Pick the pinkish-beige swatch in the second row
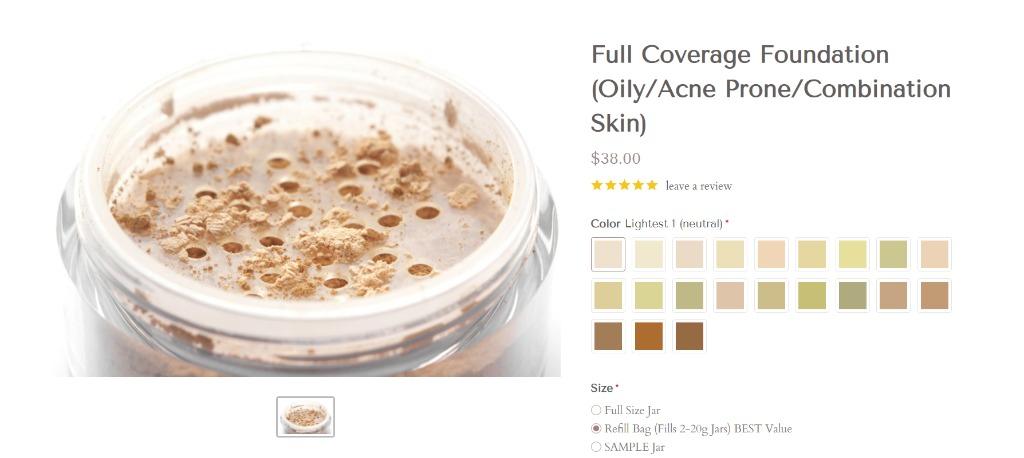Image resolution: width=1024 pixels, height=458 pixels. (x=730, y=295)
